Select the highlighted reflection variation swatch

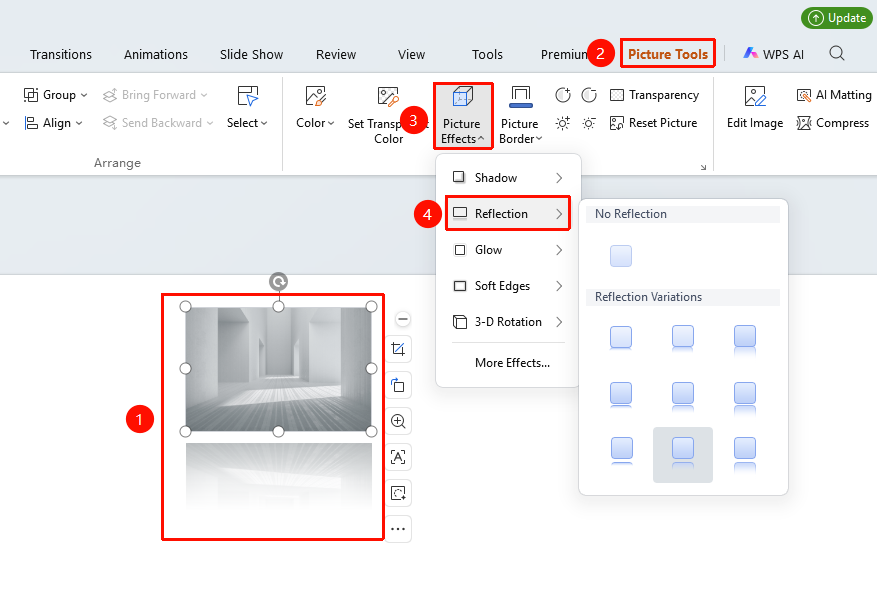683,454
